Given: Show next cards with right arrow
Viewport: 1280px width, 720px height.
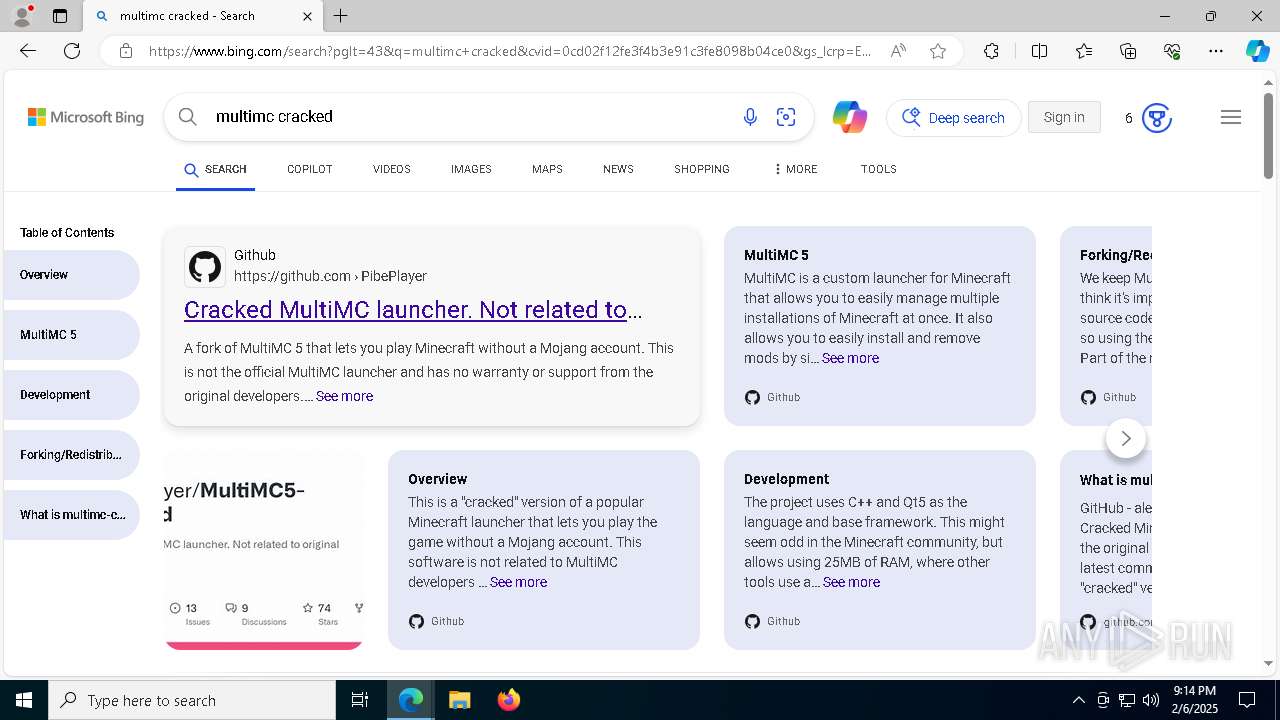Looking at the screenshot, I should point(1126,438).
